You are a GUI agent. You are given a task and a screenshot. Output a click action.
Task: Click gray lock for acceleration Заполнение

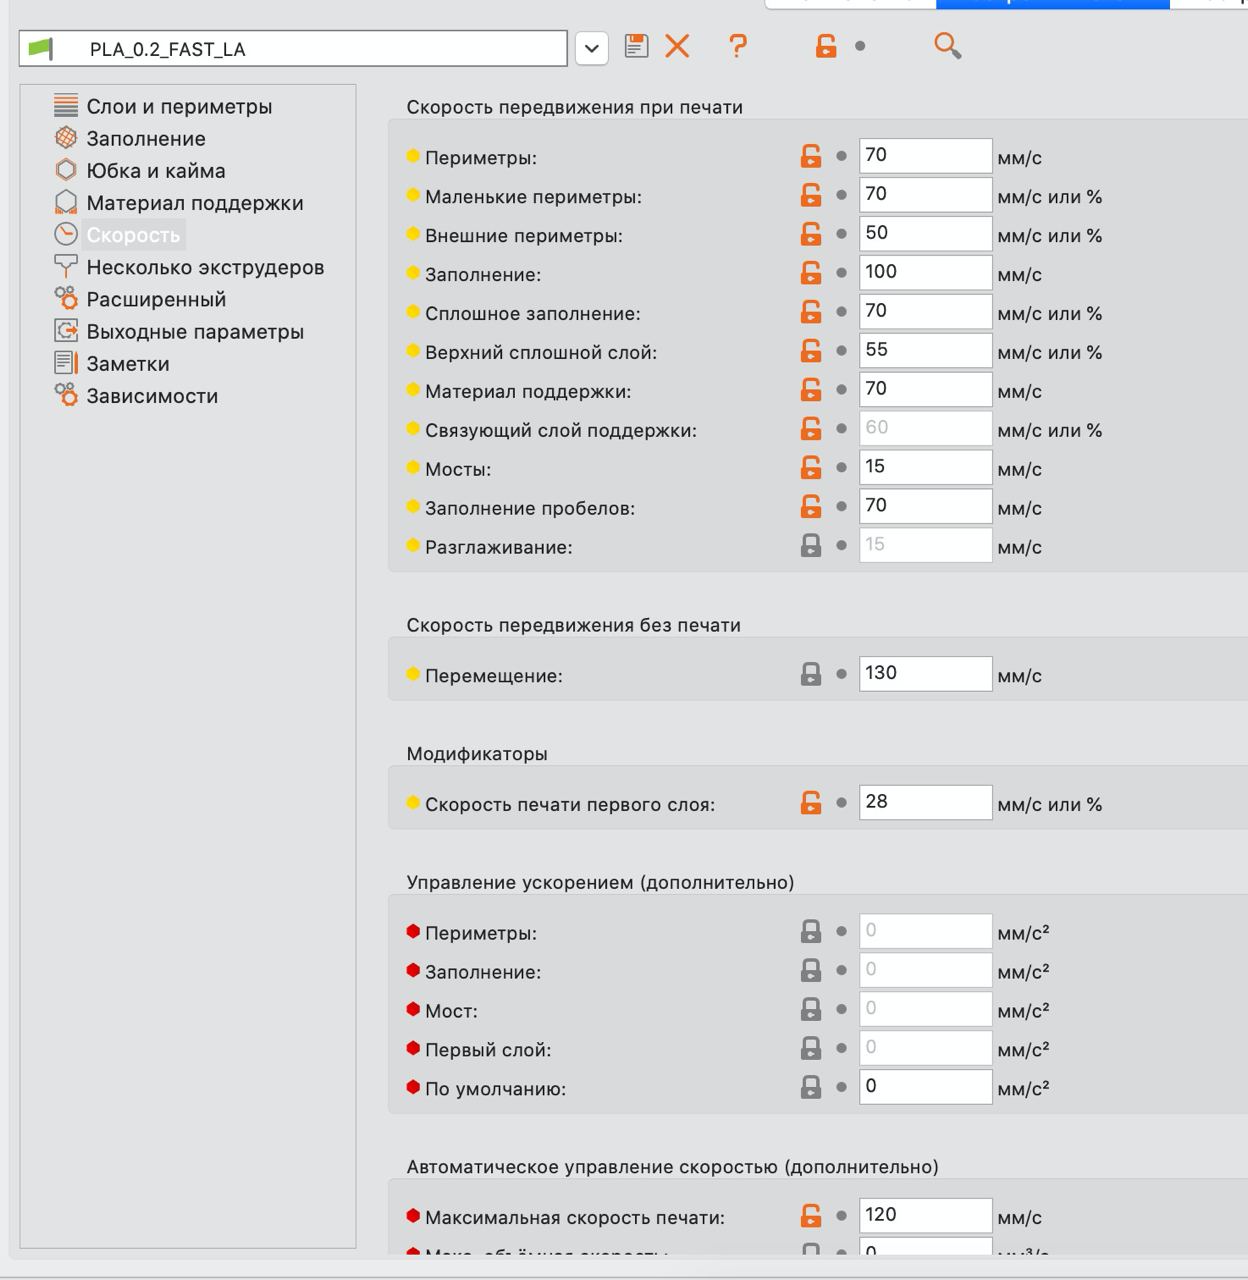[811, 971]
